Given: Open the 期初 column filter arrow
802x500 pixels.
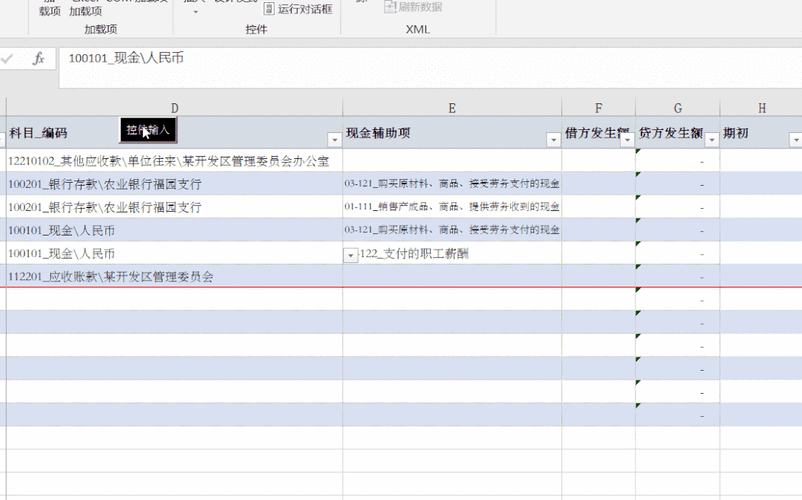Looking at the screenshot, I should (796, 140).
